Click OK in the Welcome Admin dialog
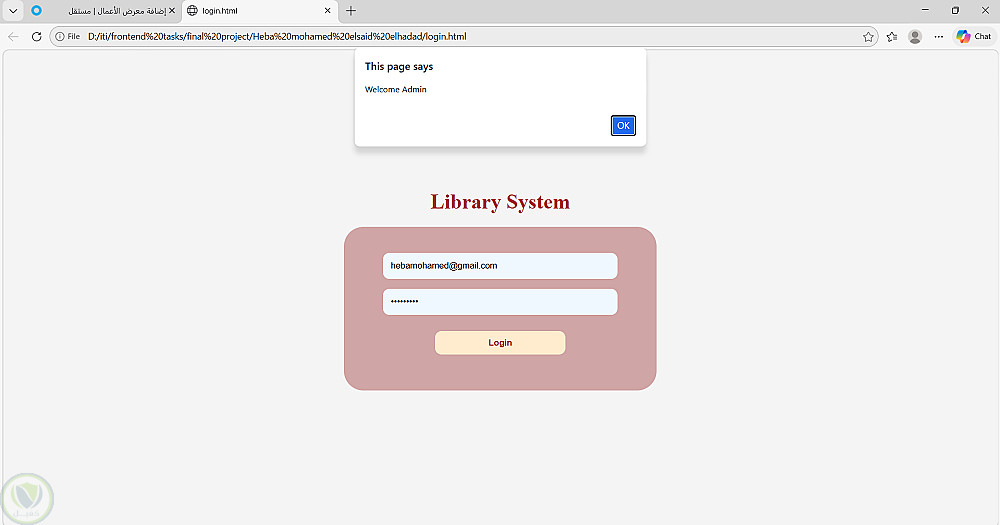Image resolution: width=1000 pixels, height=525 pixels. [623, 126]
